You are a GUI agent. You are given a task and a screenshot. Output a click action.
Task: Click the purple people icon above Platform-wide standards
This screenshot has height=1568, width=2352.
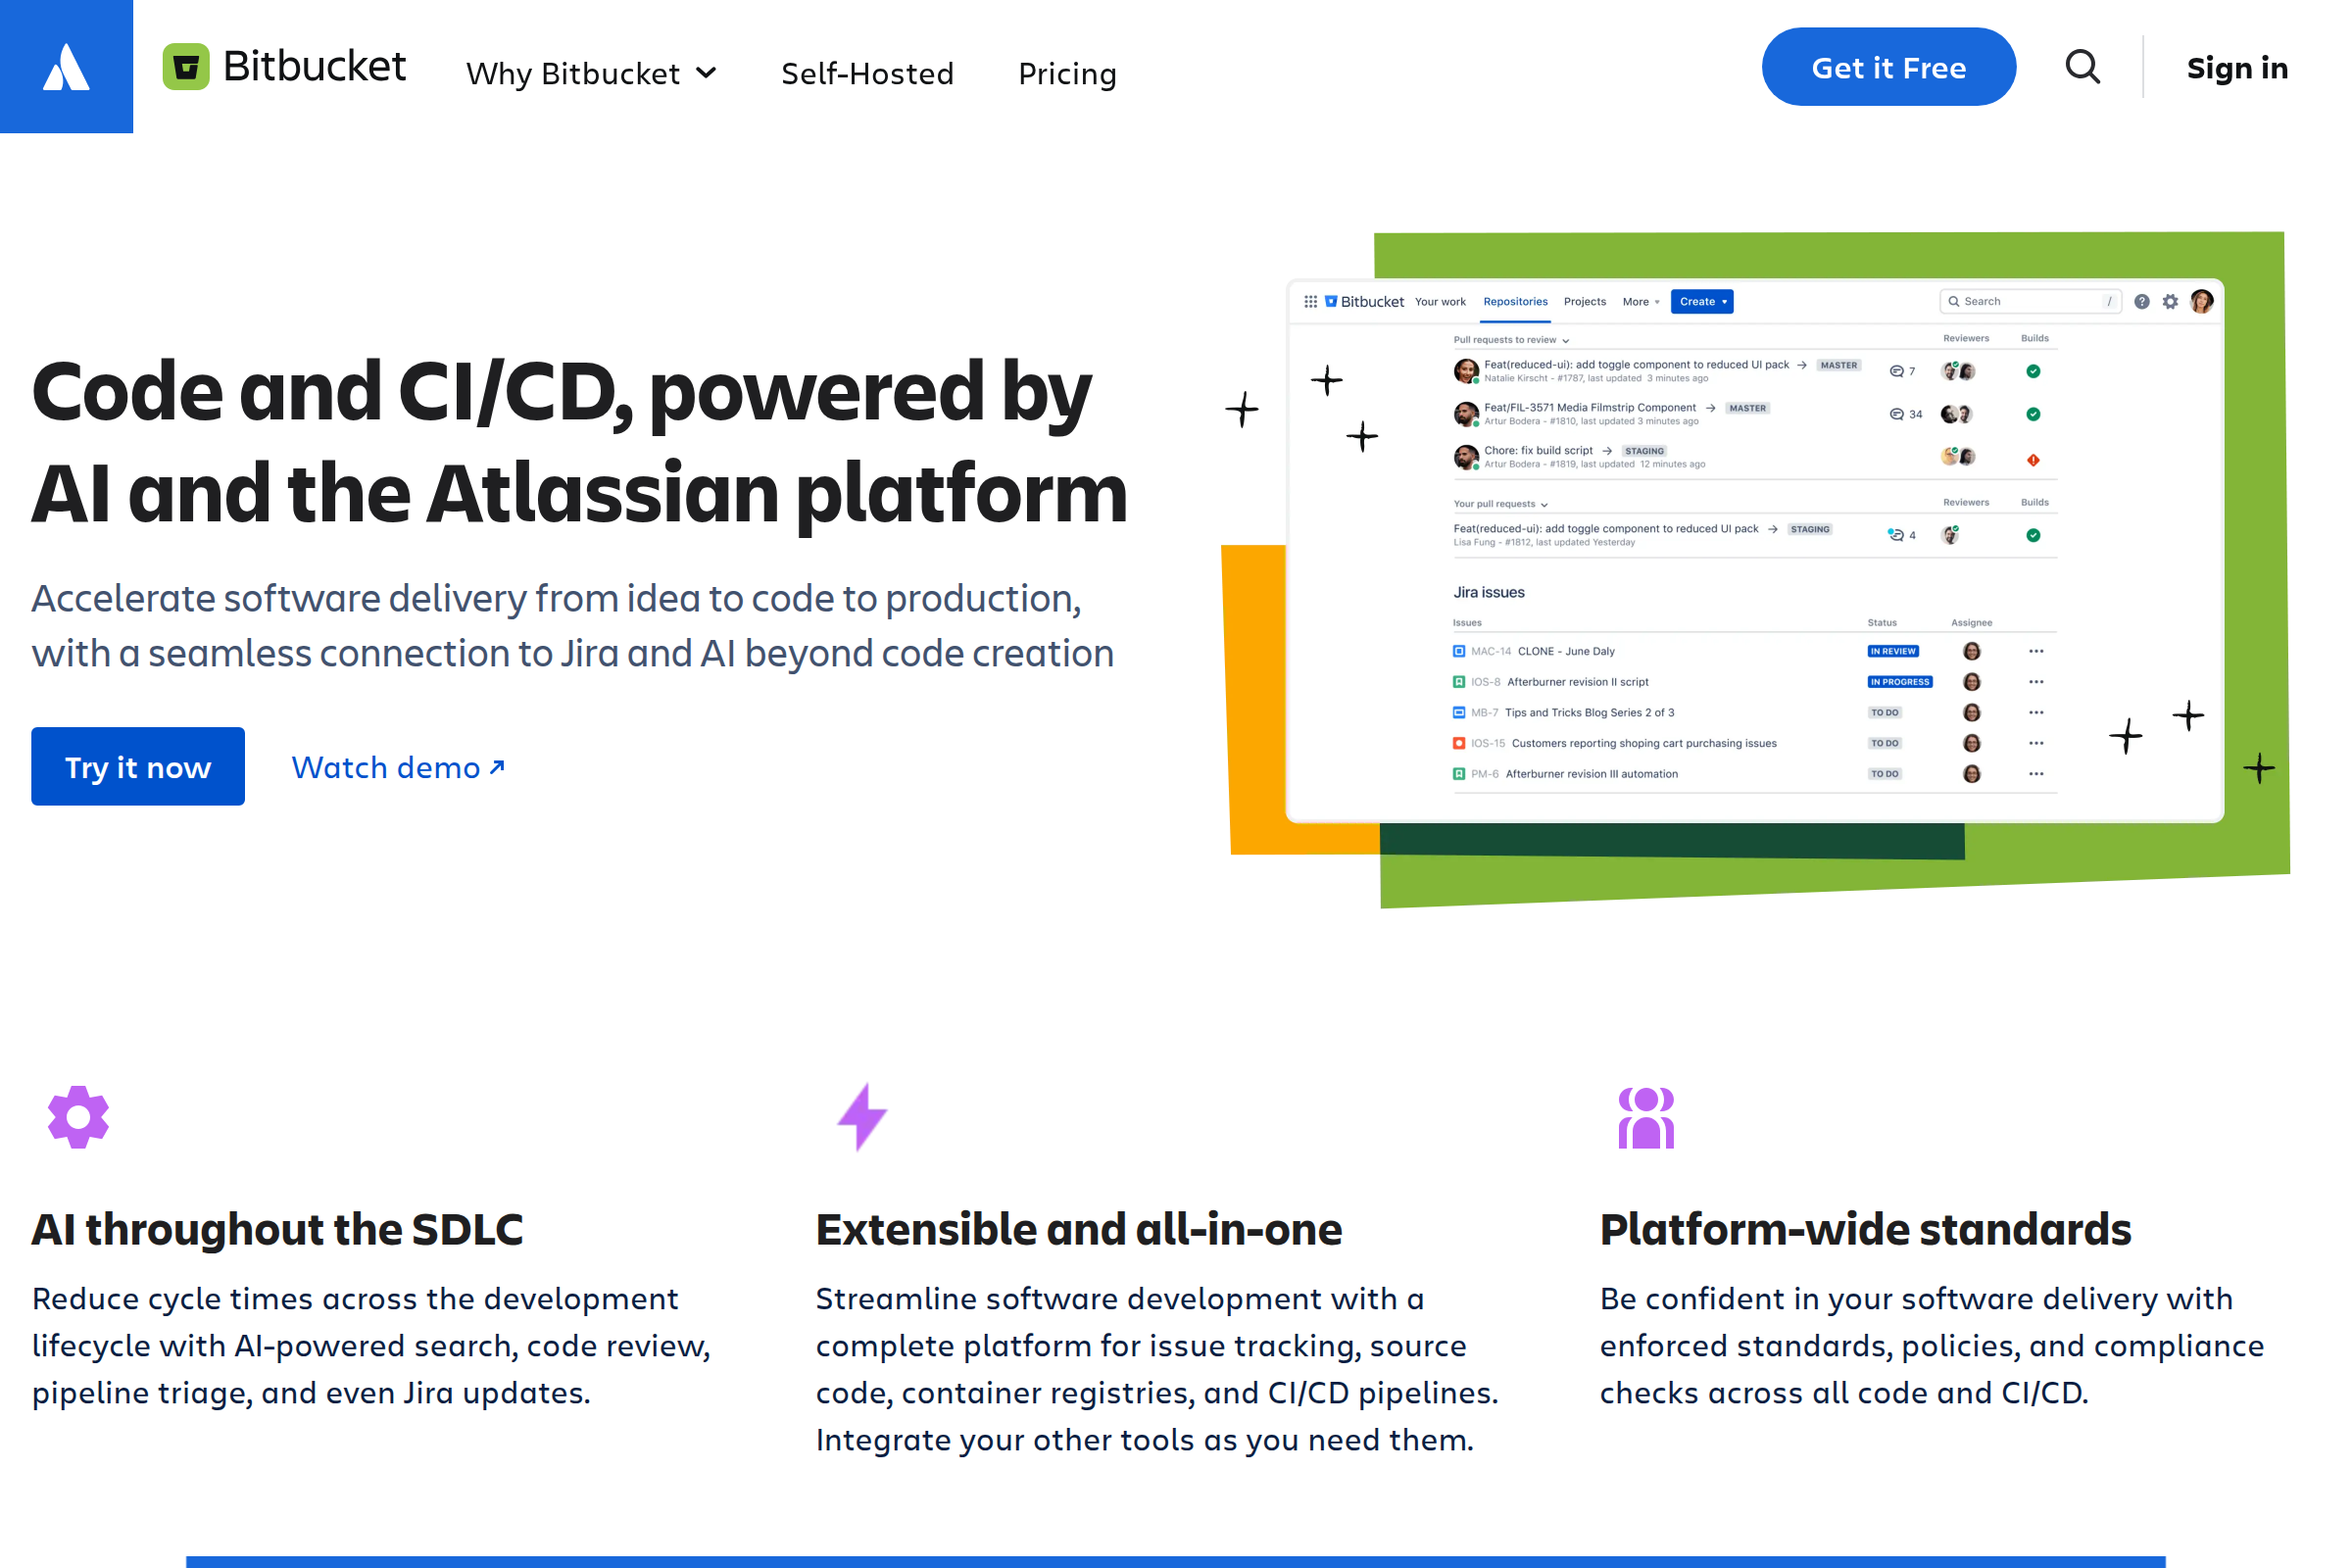[x=1646, y=1118]
